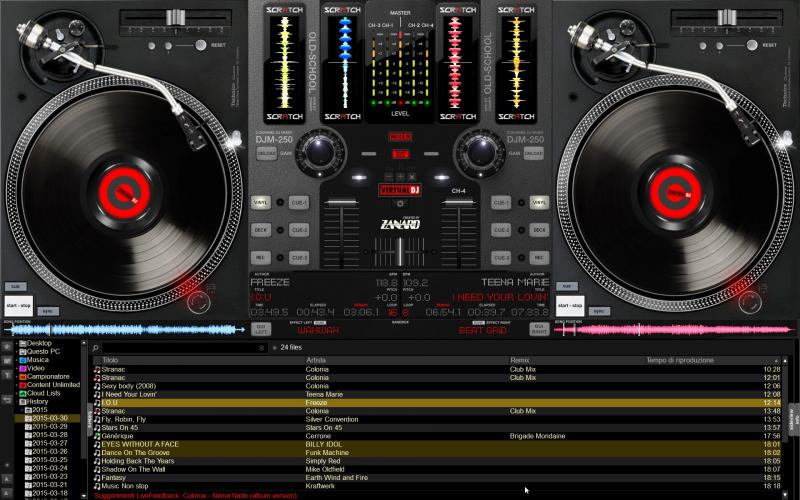Toggle right deck VINYL mode button
The width and height of the screenshot is (800, 500).
click(x=539, y=203)
